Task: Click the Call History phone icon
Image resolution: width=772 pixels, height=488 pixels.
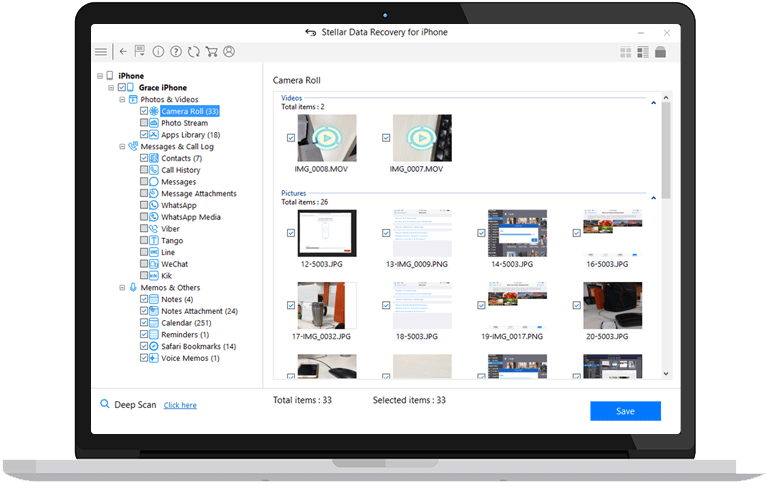Action: [154, 170]
